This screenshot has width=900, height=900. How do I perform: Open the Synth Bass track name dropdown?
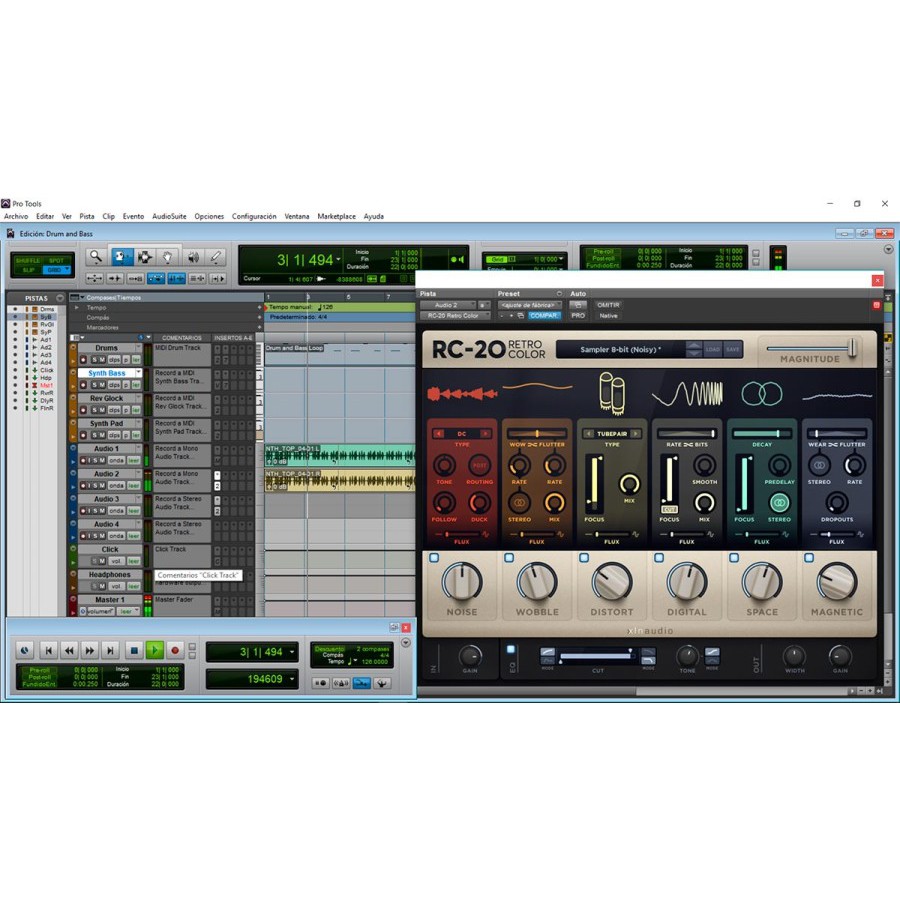click(x=138, y=373)
